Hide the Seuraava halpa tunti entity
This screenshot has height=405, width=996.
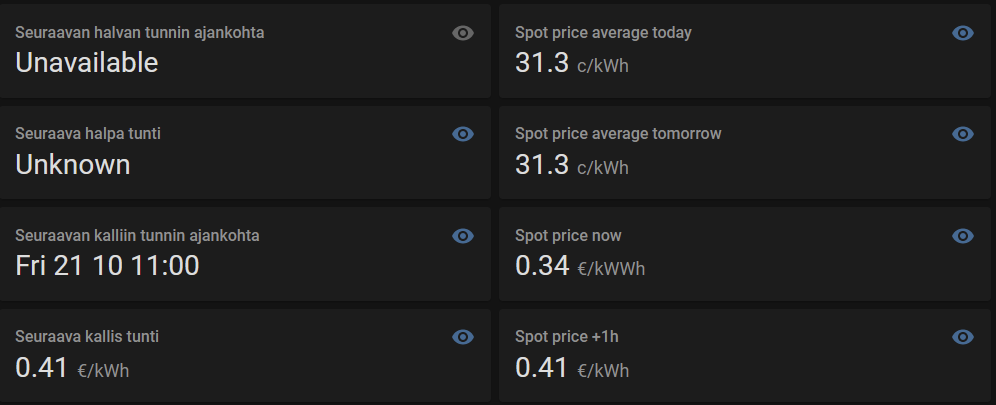click(463, 134)
